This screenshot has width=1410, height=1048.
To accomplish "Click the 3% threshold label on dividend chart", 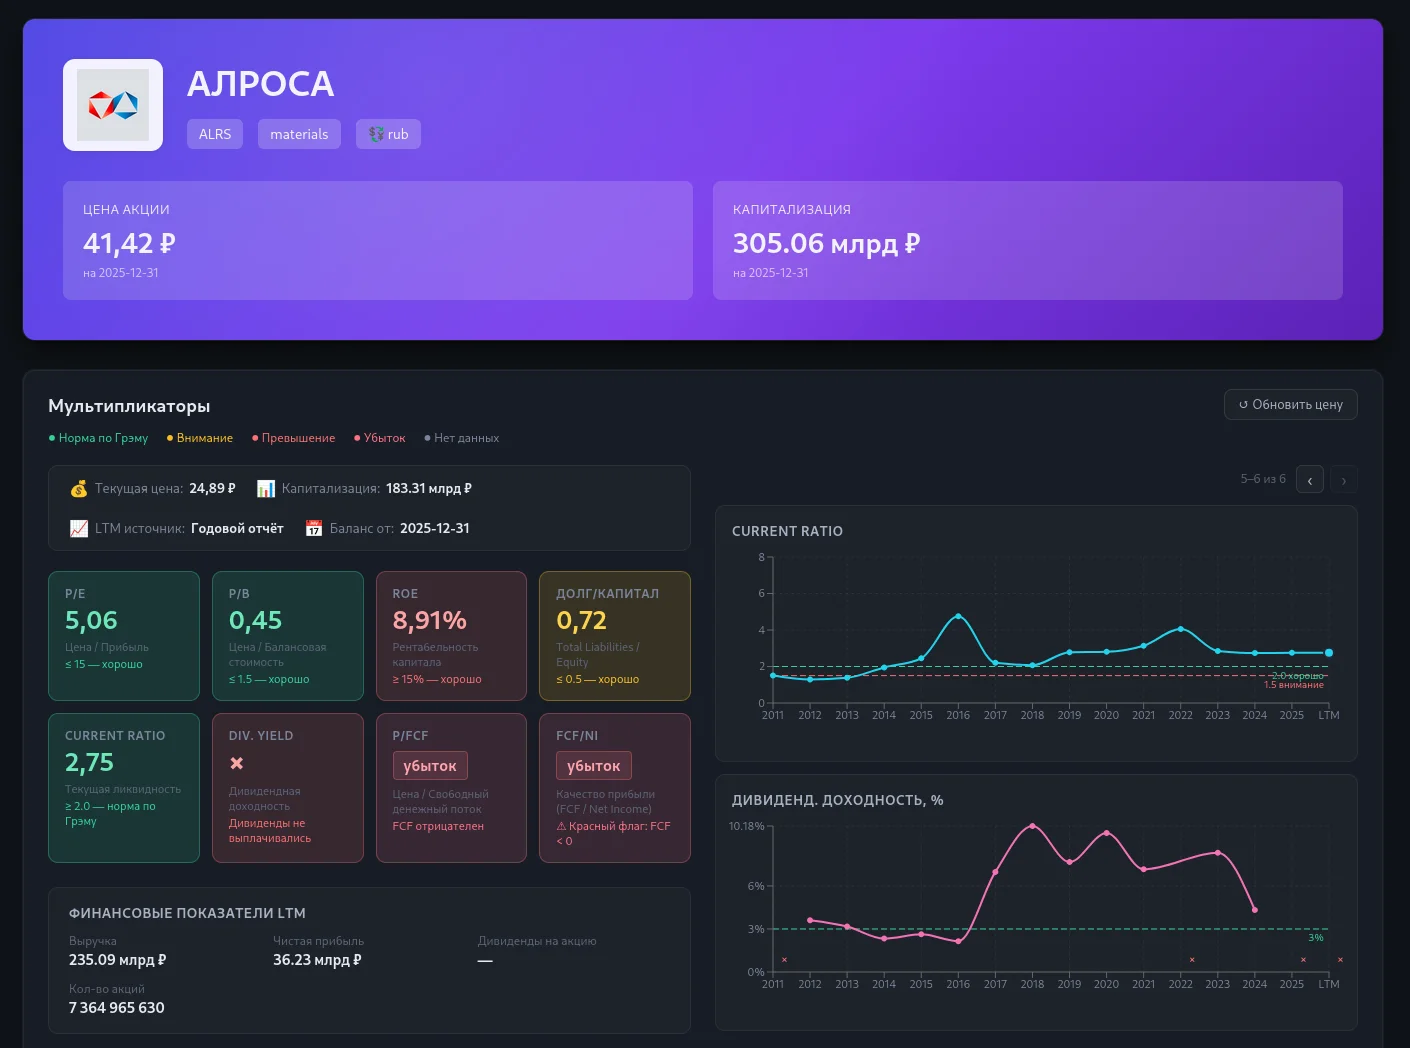I will pos(1316,938).
